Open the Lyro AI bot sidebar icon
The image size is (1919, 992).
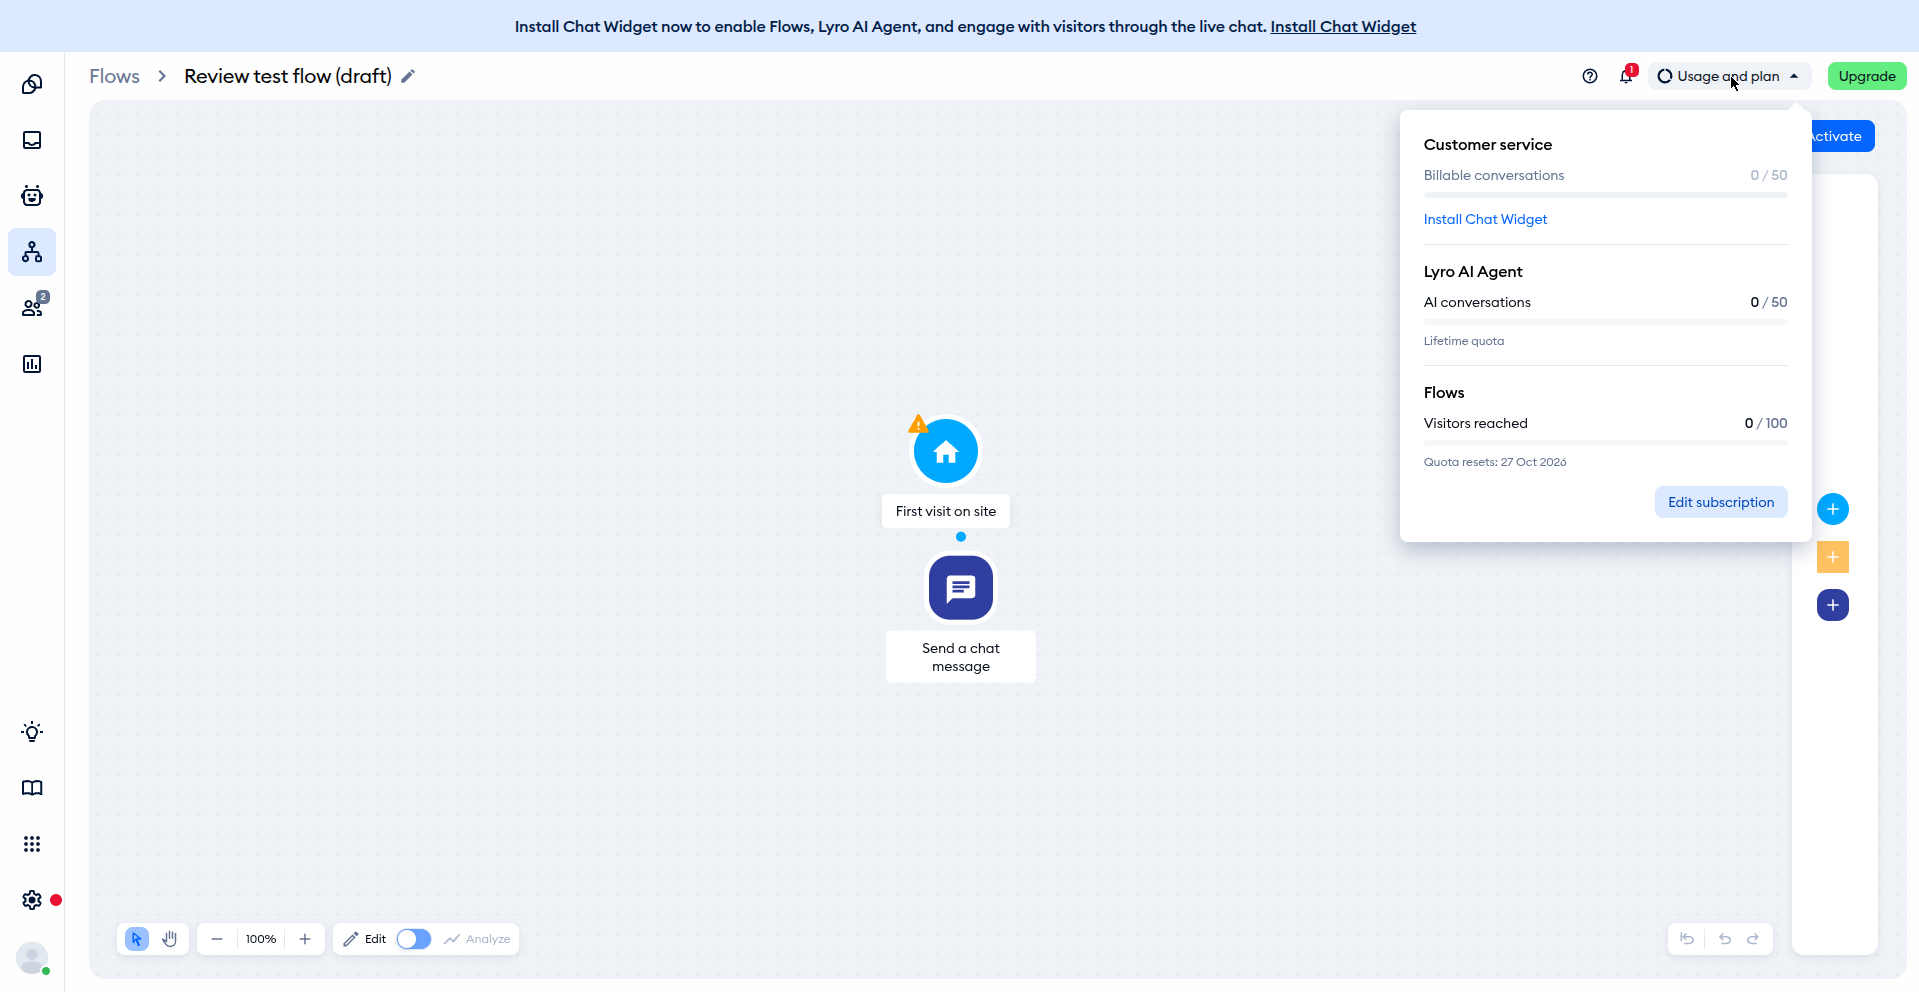tap(32, 196)
